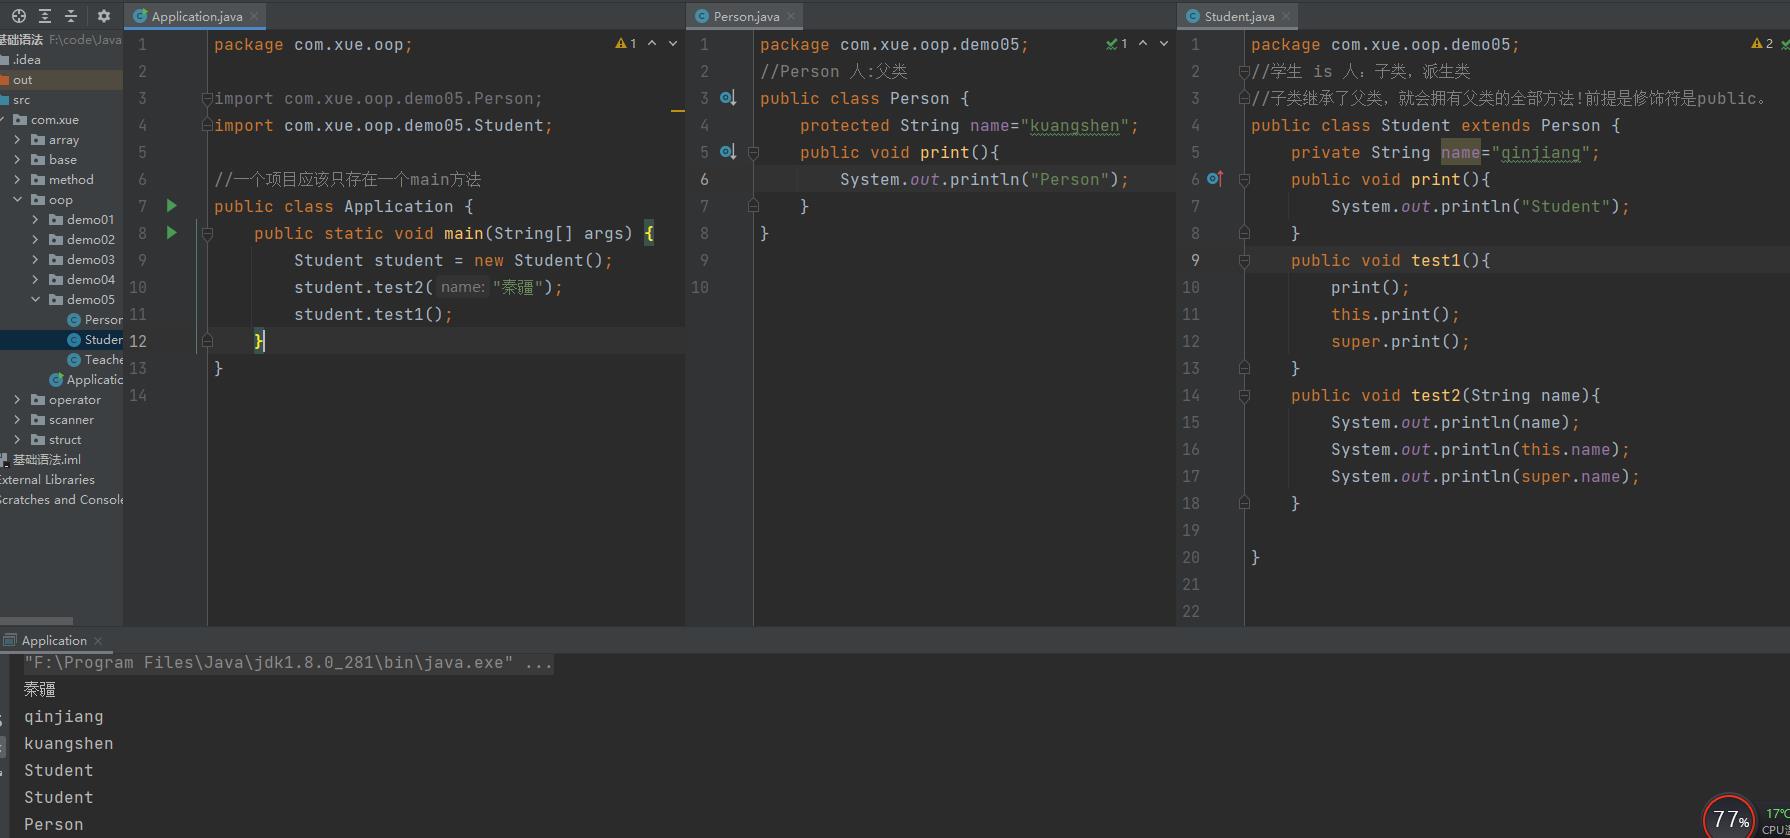The height and width of the screenshot is (838, 1790).
Task: Close the Student.java editor tab
Action: pyautogui.click(x=1286, y=16)
